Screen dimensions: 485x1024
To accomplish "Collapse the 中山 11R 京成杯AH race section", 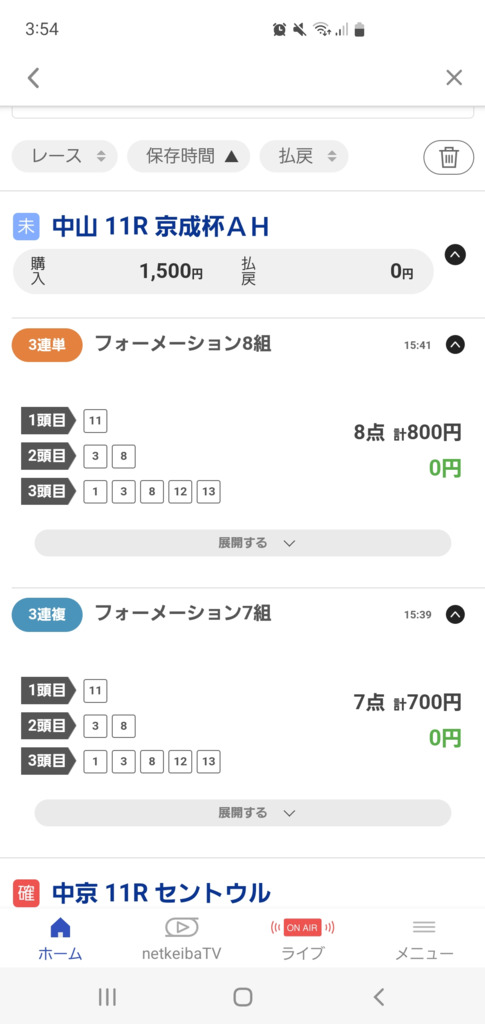I will pos(455,255).
